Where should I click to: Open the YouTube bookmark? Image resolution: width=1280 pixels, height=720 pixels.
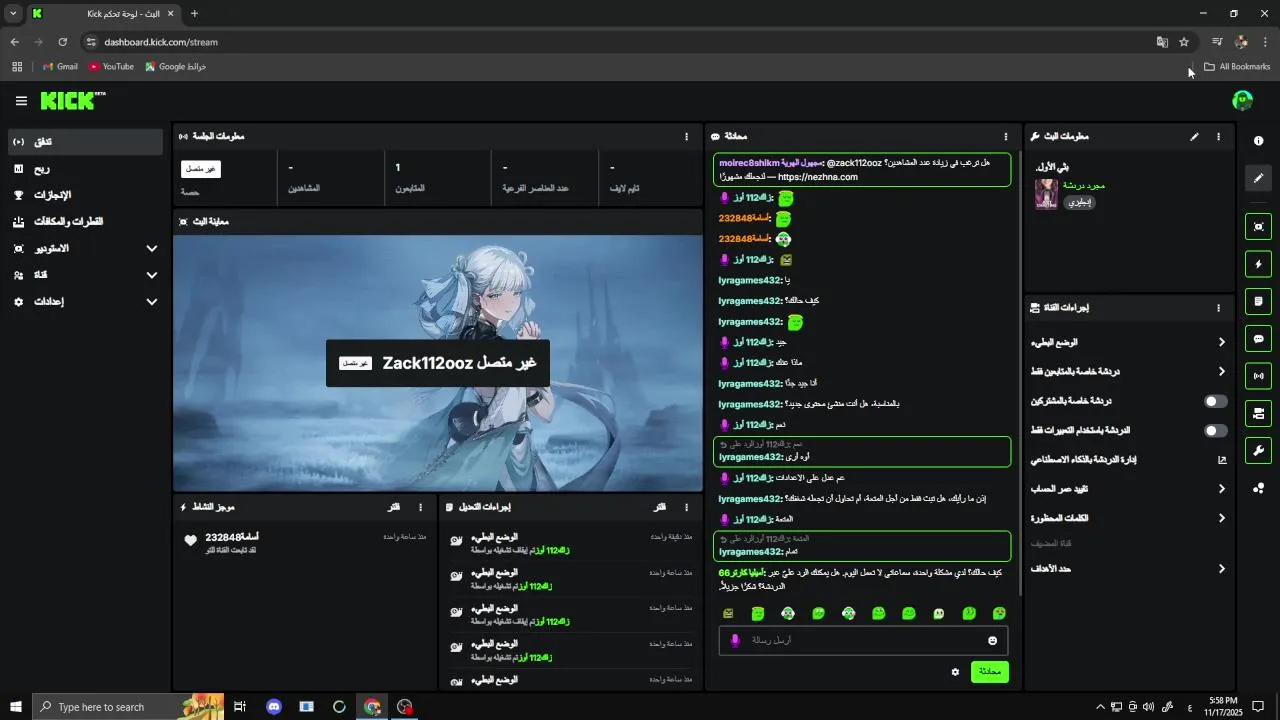click(x=111, y=67)
